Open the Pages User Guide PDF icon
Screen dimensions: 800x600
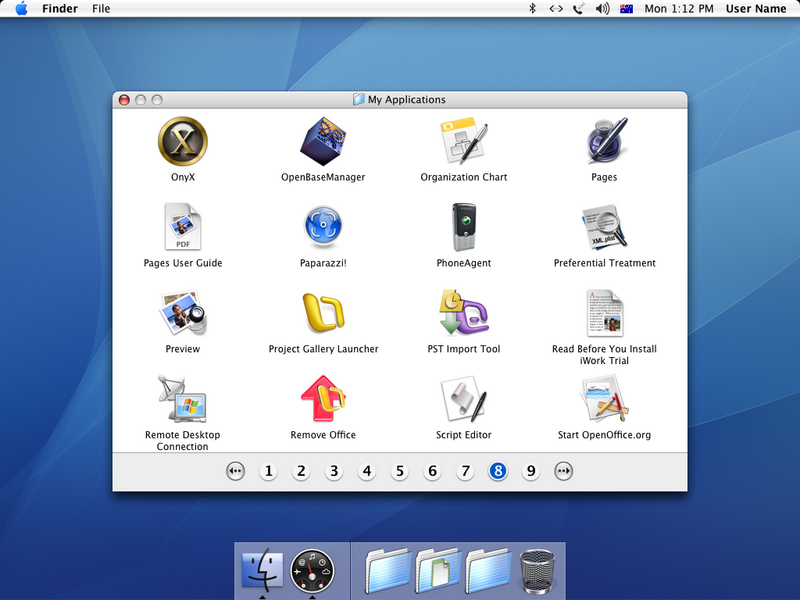[x=183, y=227]
